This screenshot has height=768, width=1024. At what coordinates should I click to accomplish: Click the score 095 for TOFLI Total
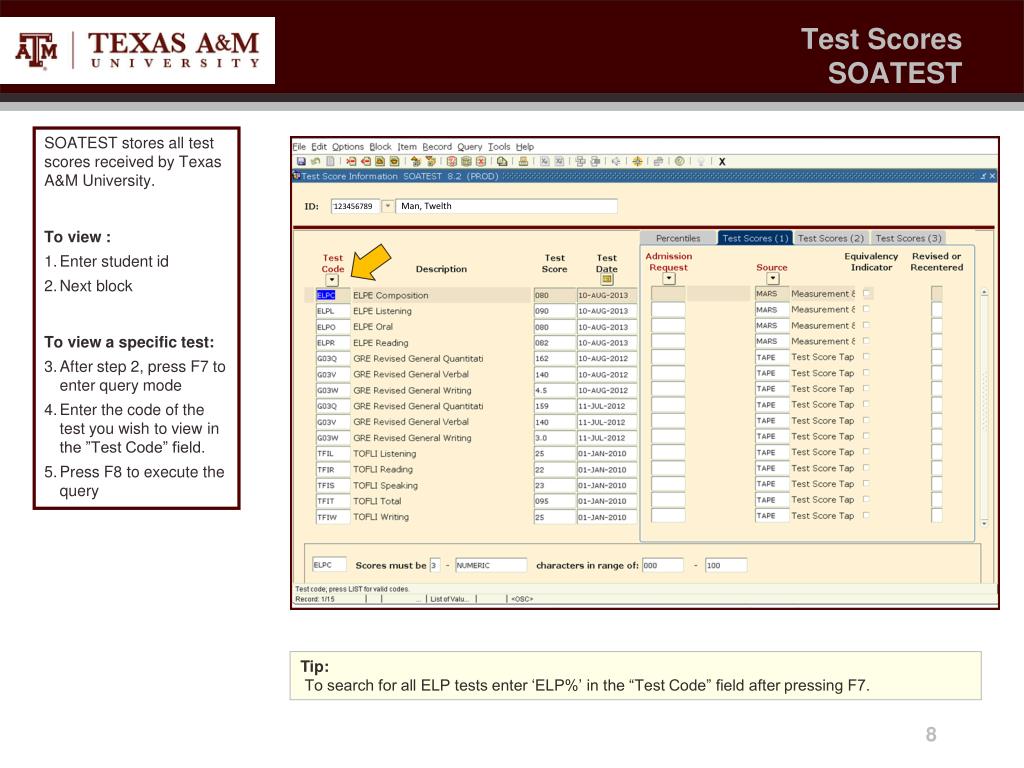coord(554,501)
